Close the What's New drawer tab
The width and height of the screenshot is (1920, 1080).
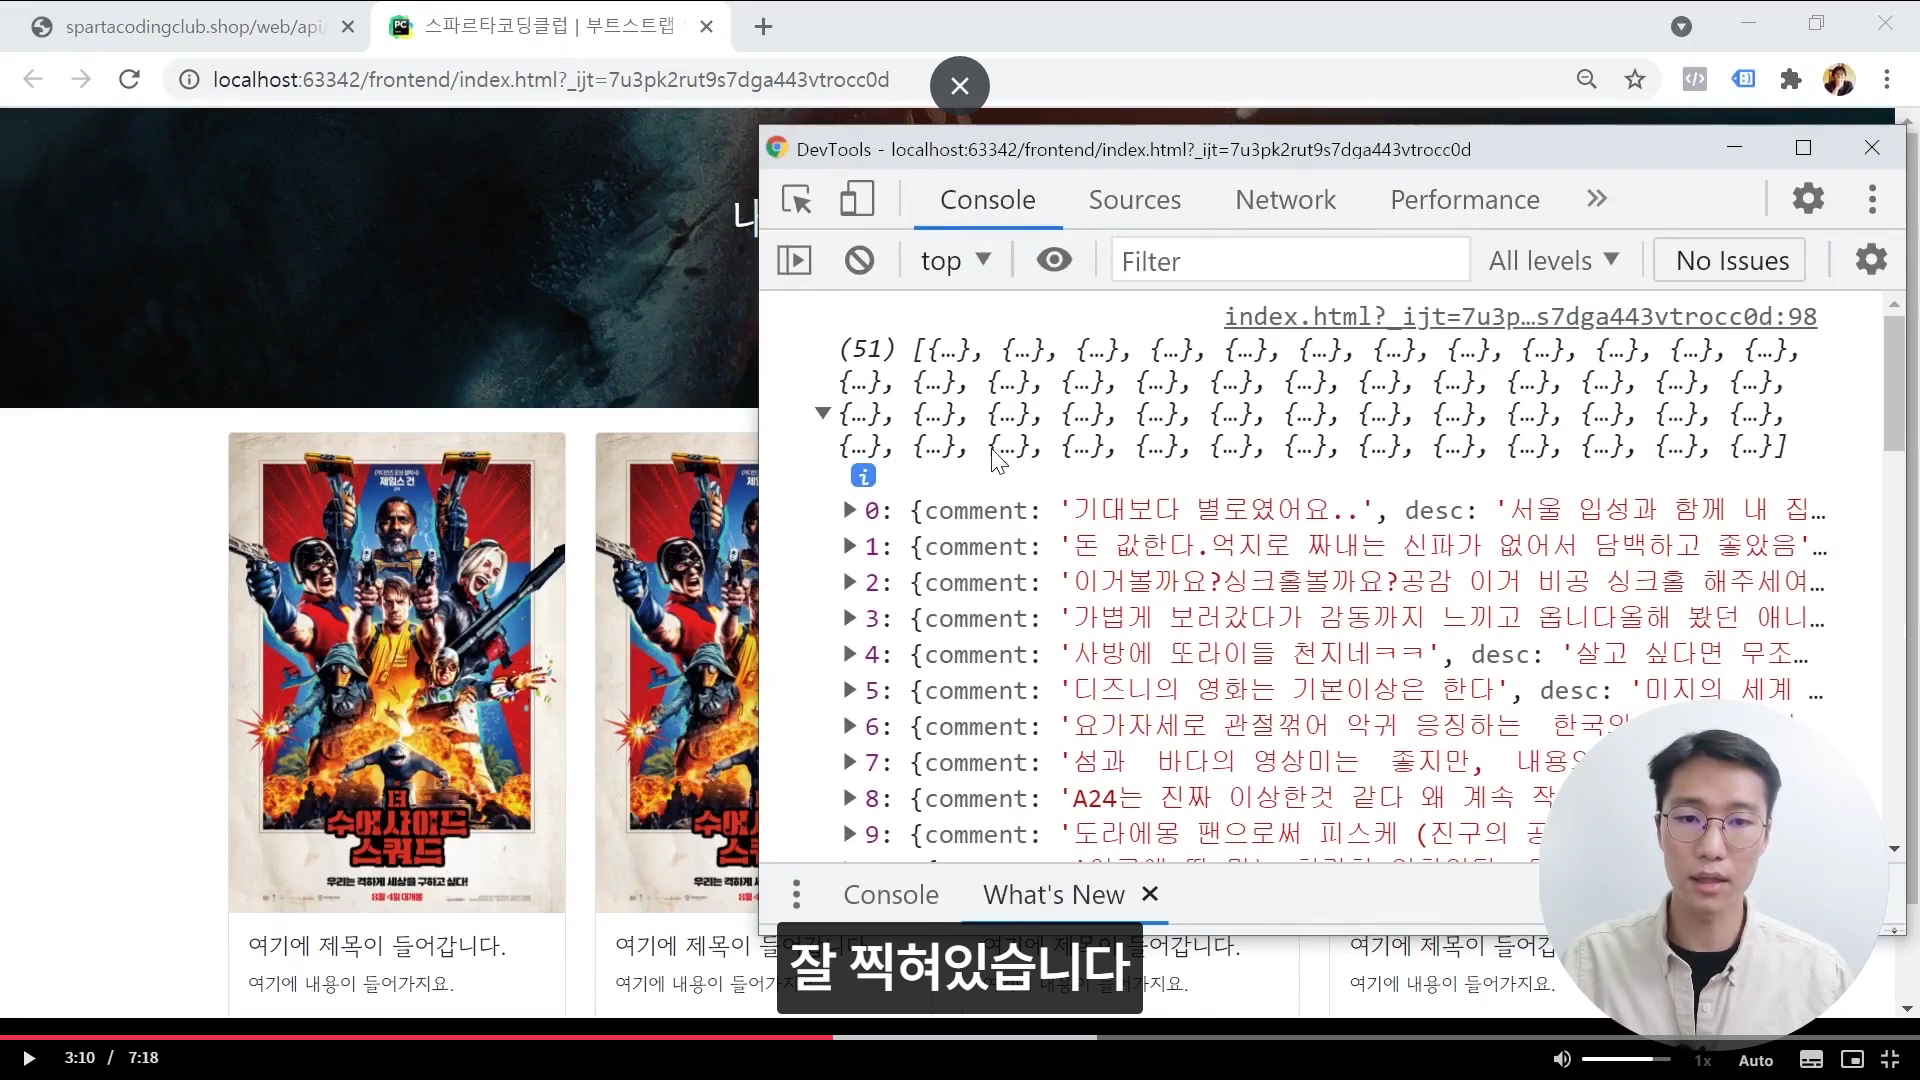(1150, 893)
